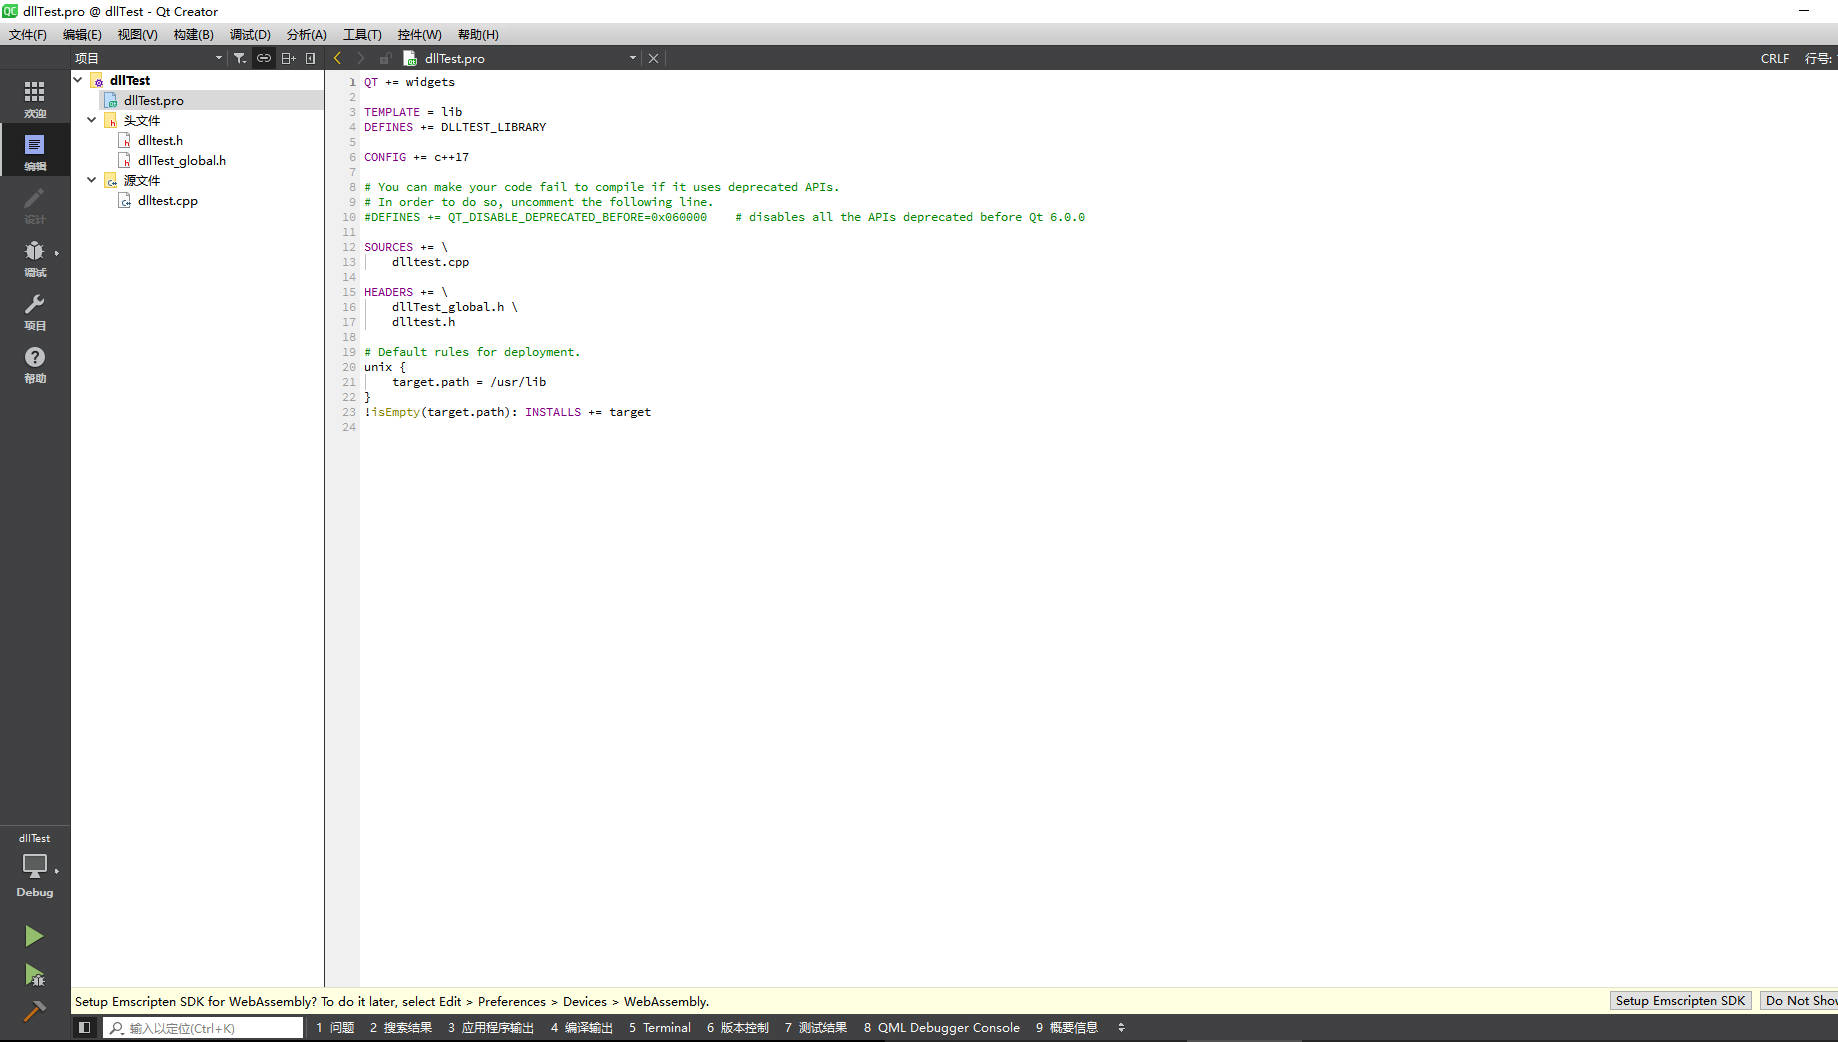Open 构建(B) menu
1838x1042 pixels.
click(x=193, y=34)
